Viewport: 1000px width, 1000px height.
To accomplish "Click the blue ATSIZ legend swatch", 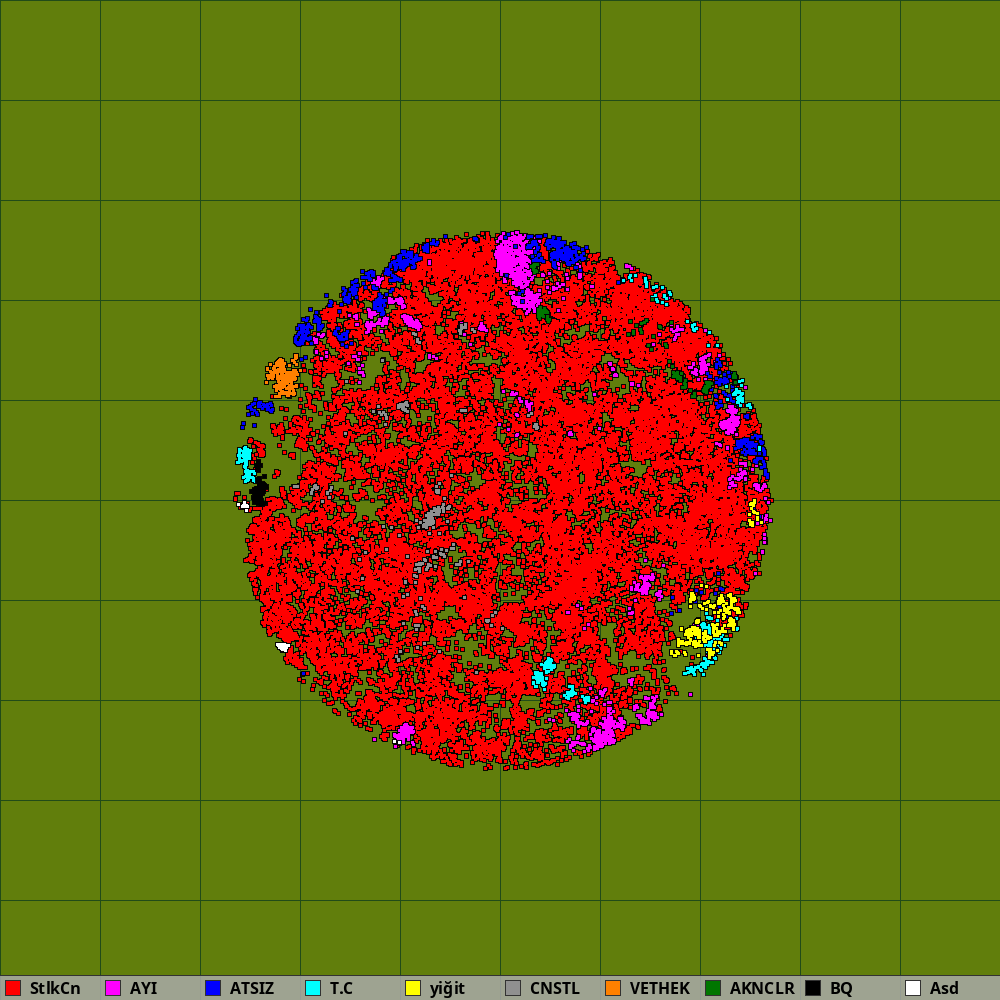I will [213, 988].
